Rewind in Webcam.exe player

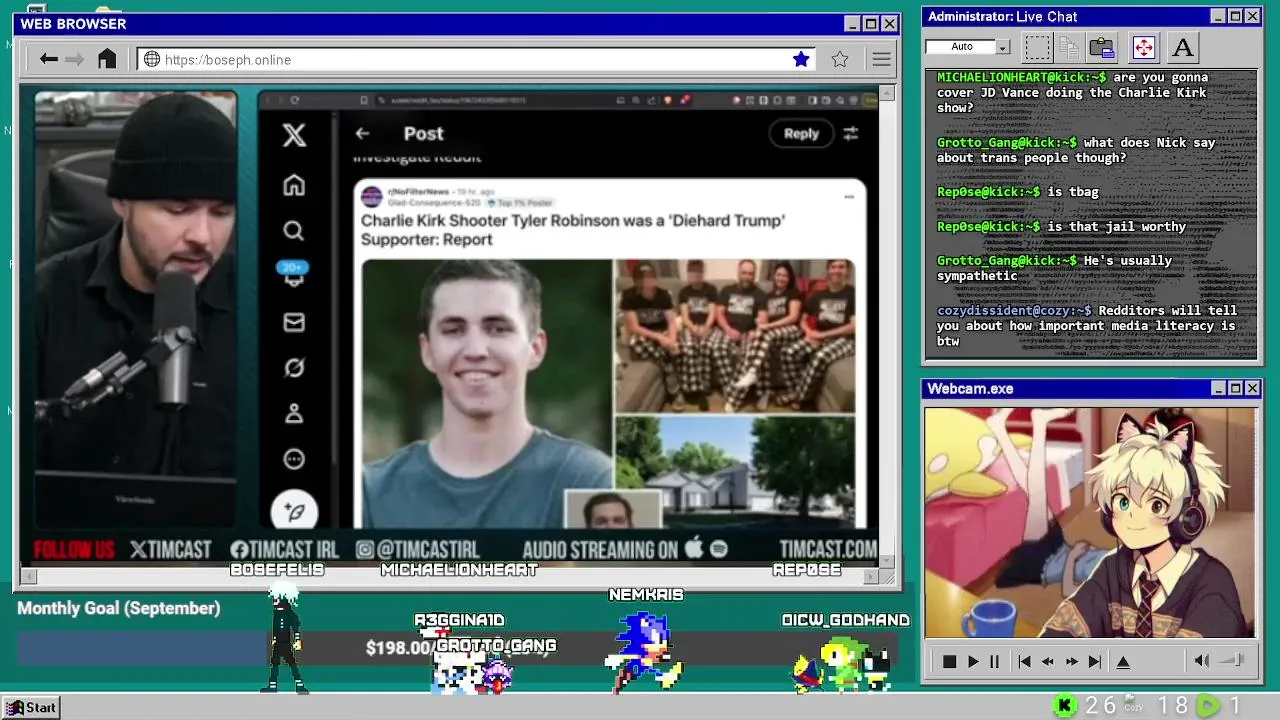tap(1048, 661)
